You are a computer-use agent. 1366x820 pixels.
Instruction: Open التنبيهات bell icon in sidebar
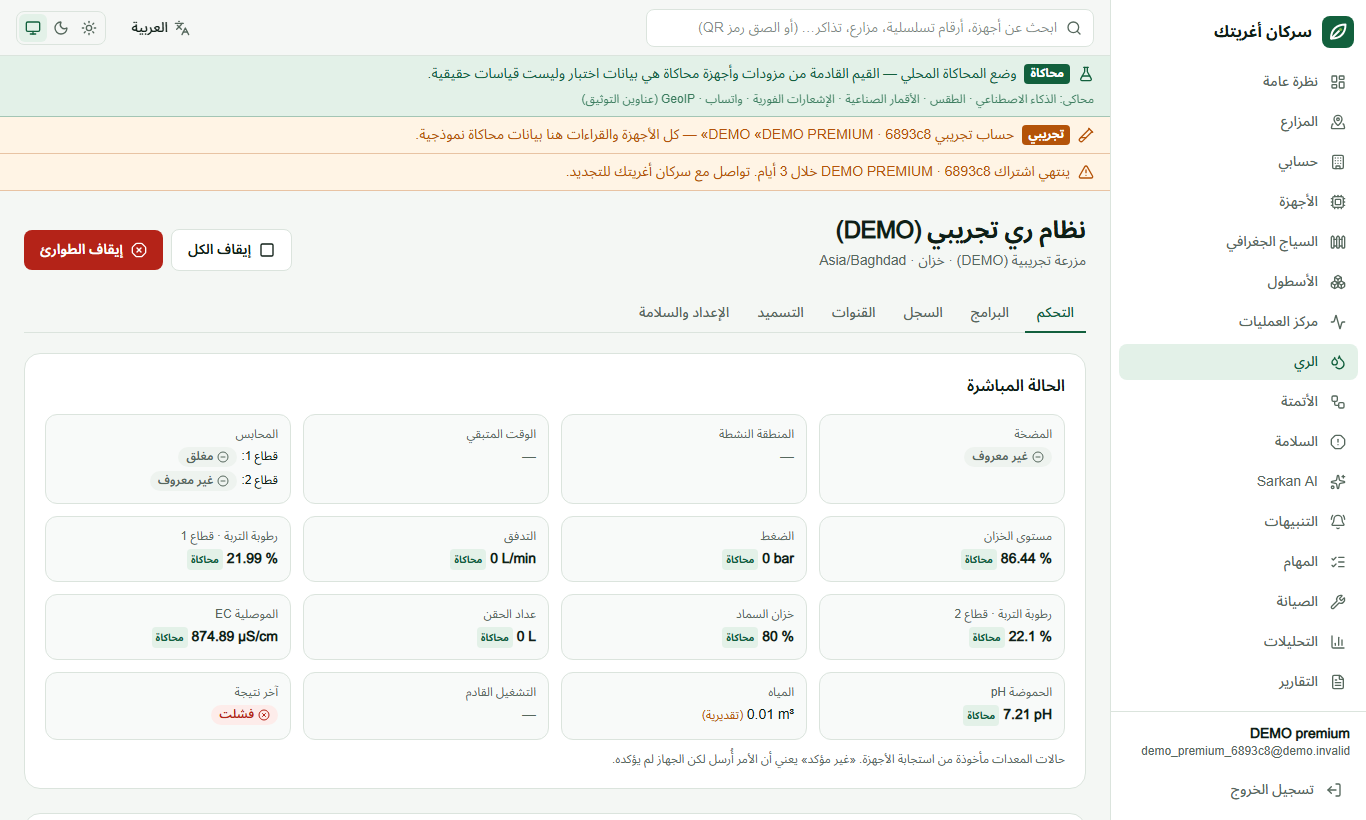click(1338, 522)
